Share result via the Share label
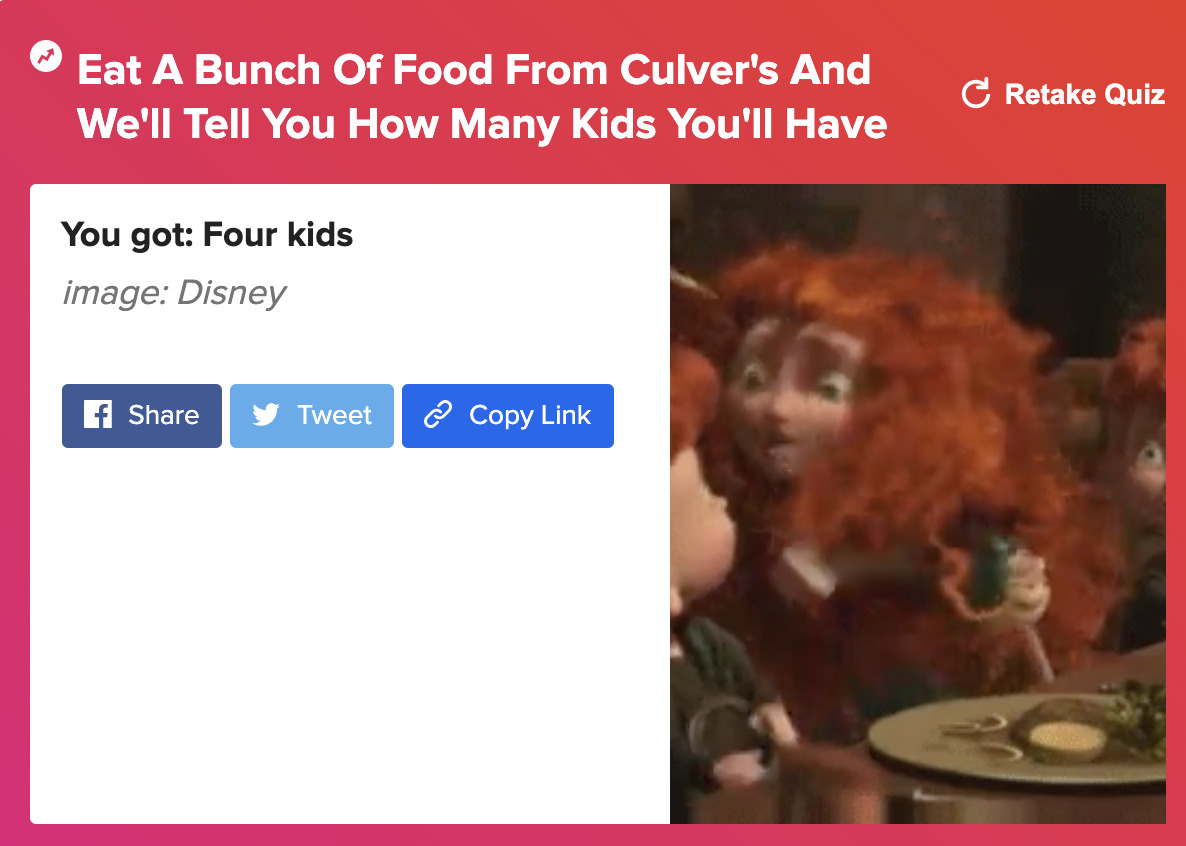1186x846 pixels. click(163, 415)
